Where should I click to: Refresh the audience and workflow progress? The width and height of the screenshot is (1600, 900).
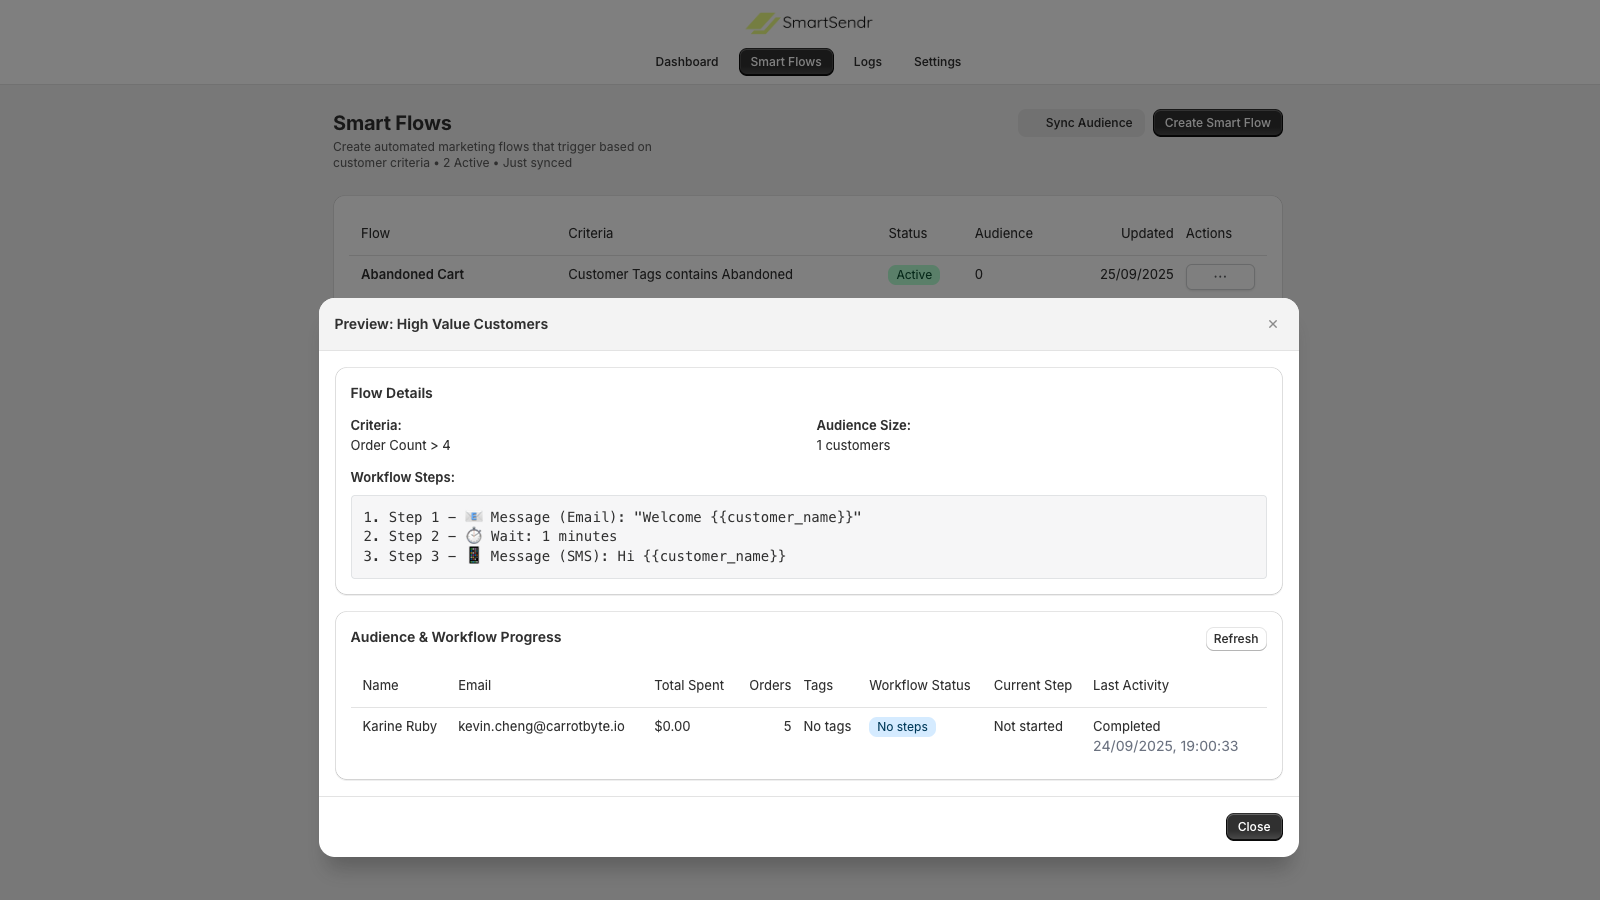1236,639
